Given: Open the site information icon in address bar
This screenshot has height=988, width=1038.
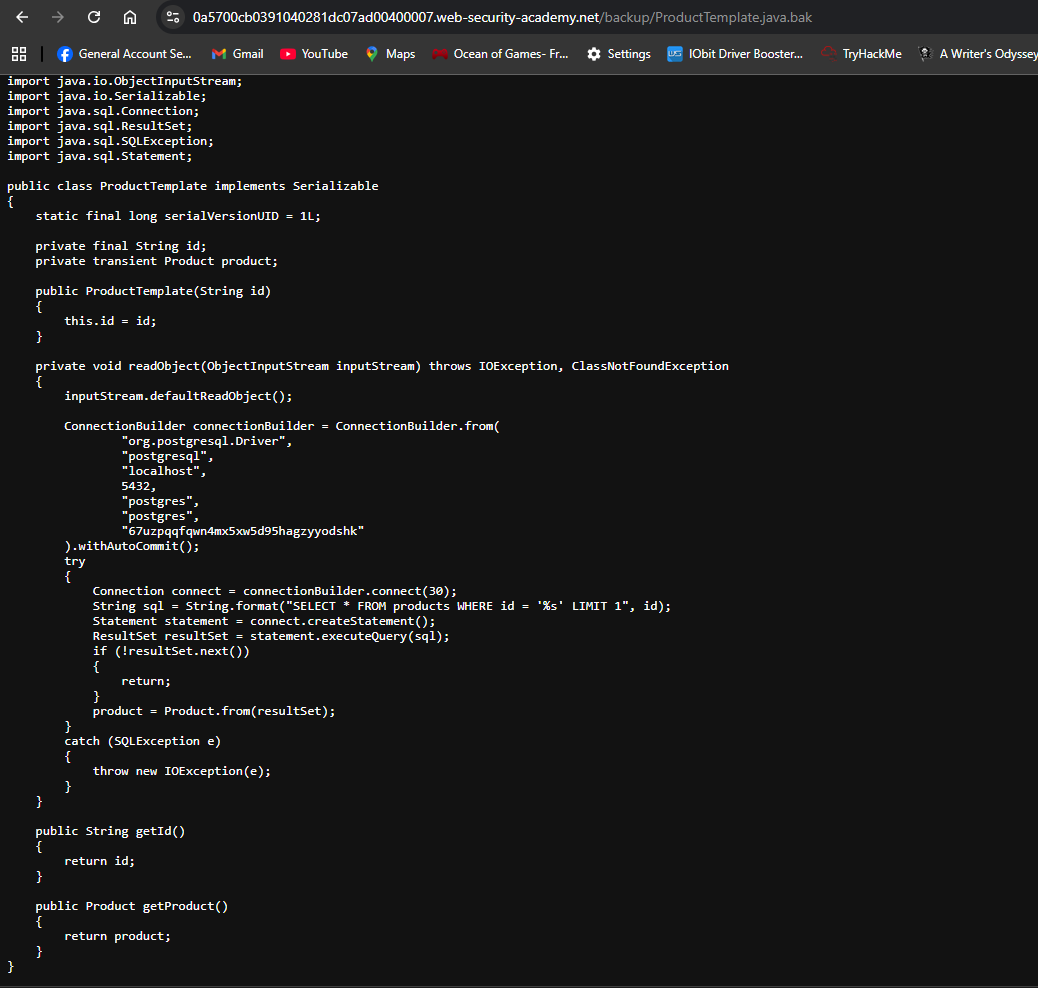Looking at the screenshot, I should [173, 17].
